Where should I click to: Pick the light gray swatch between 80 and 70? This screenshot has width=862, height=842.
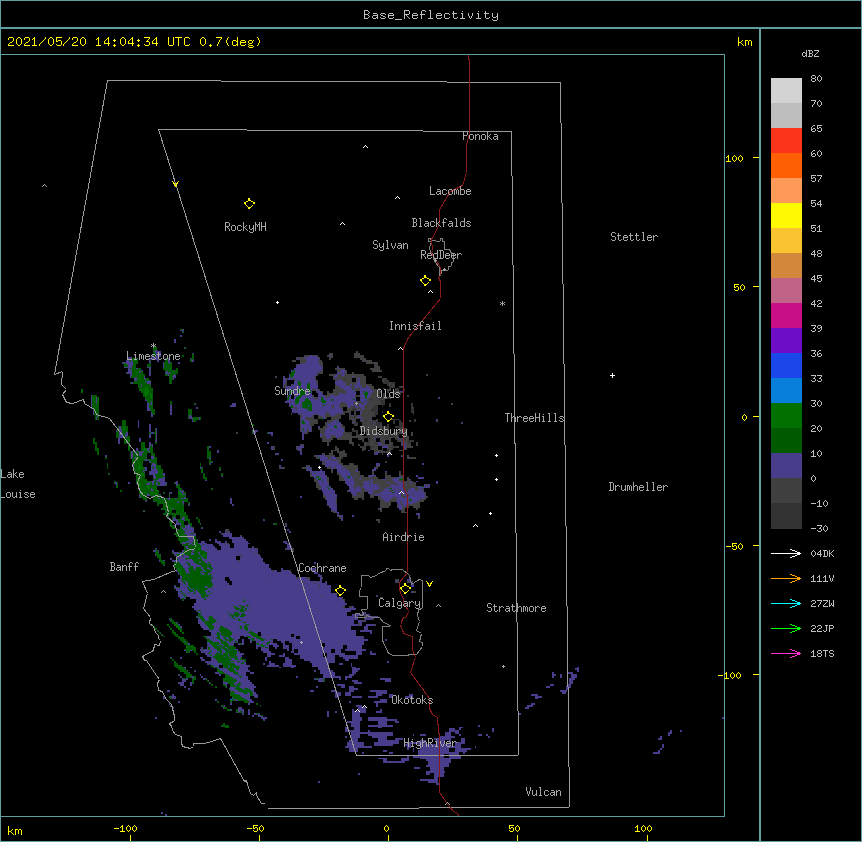tap(786, 91)
